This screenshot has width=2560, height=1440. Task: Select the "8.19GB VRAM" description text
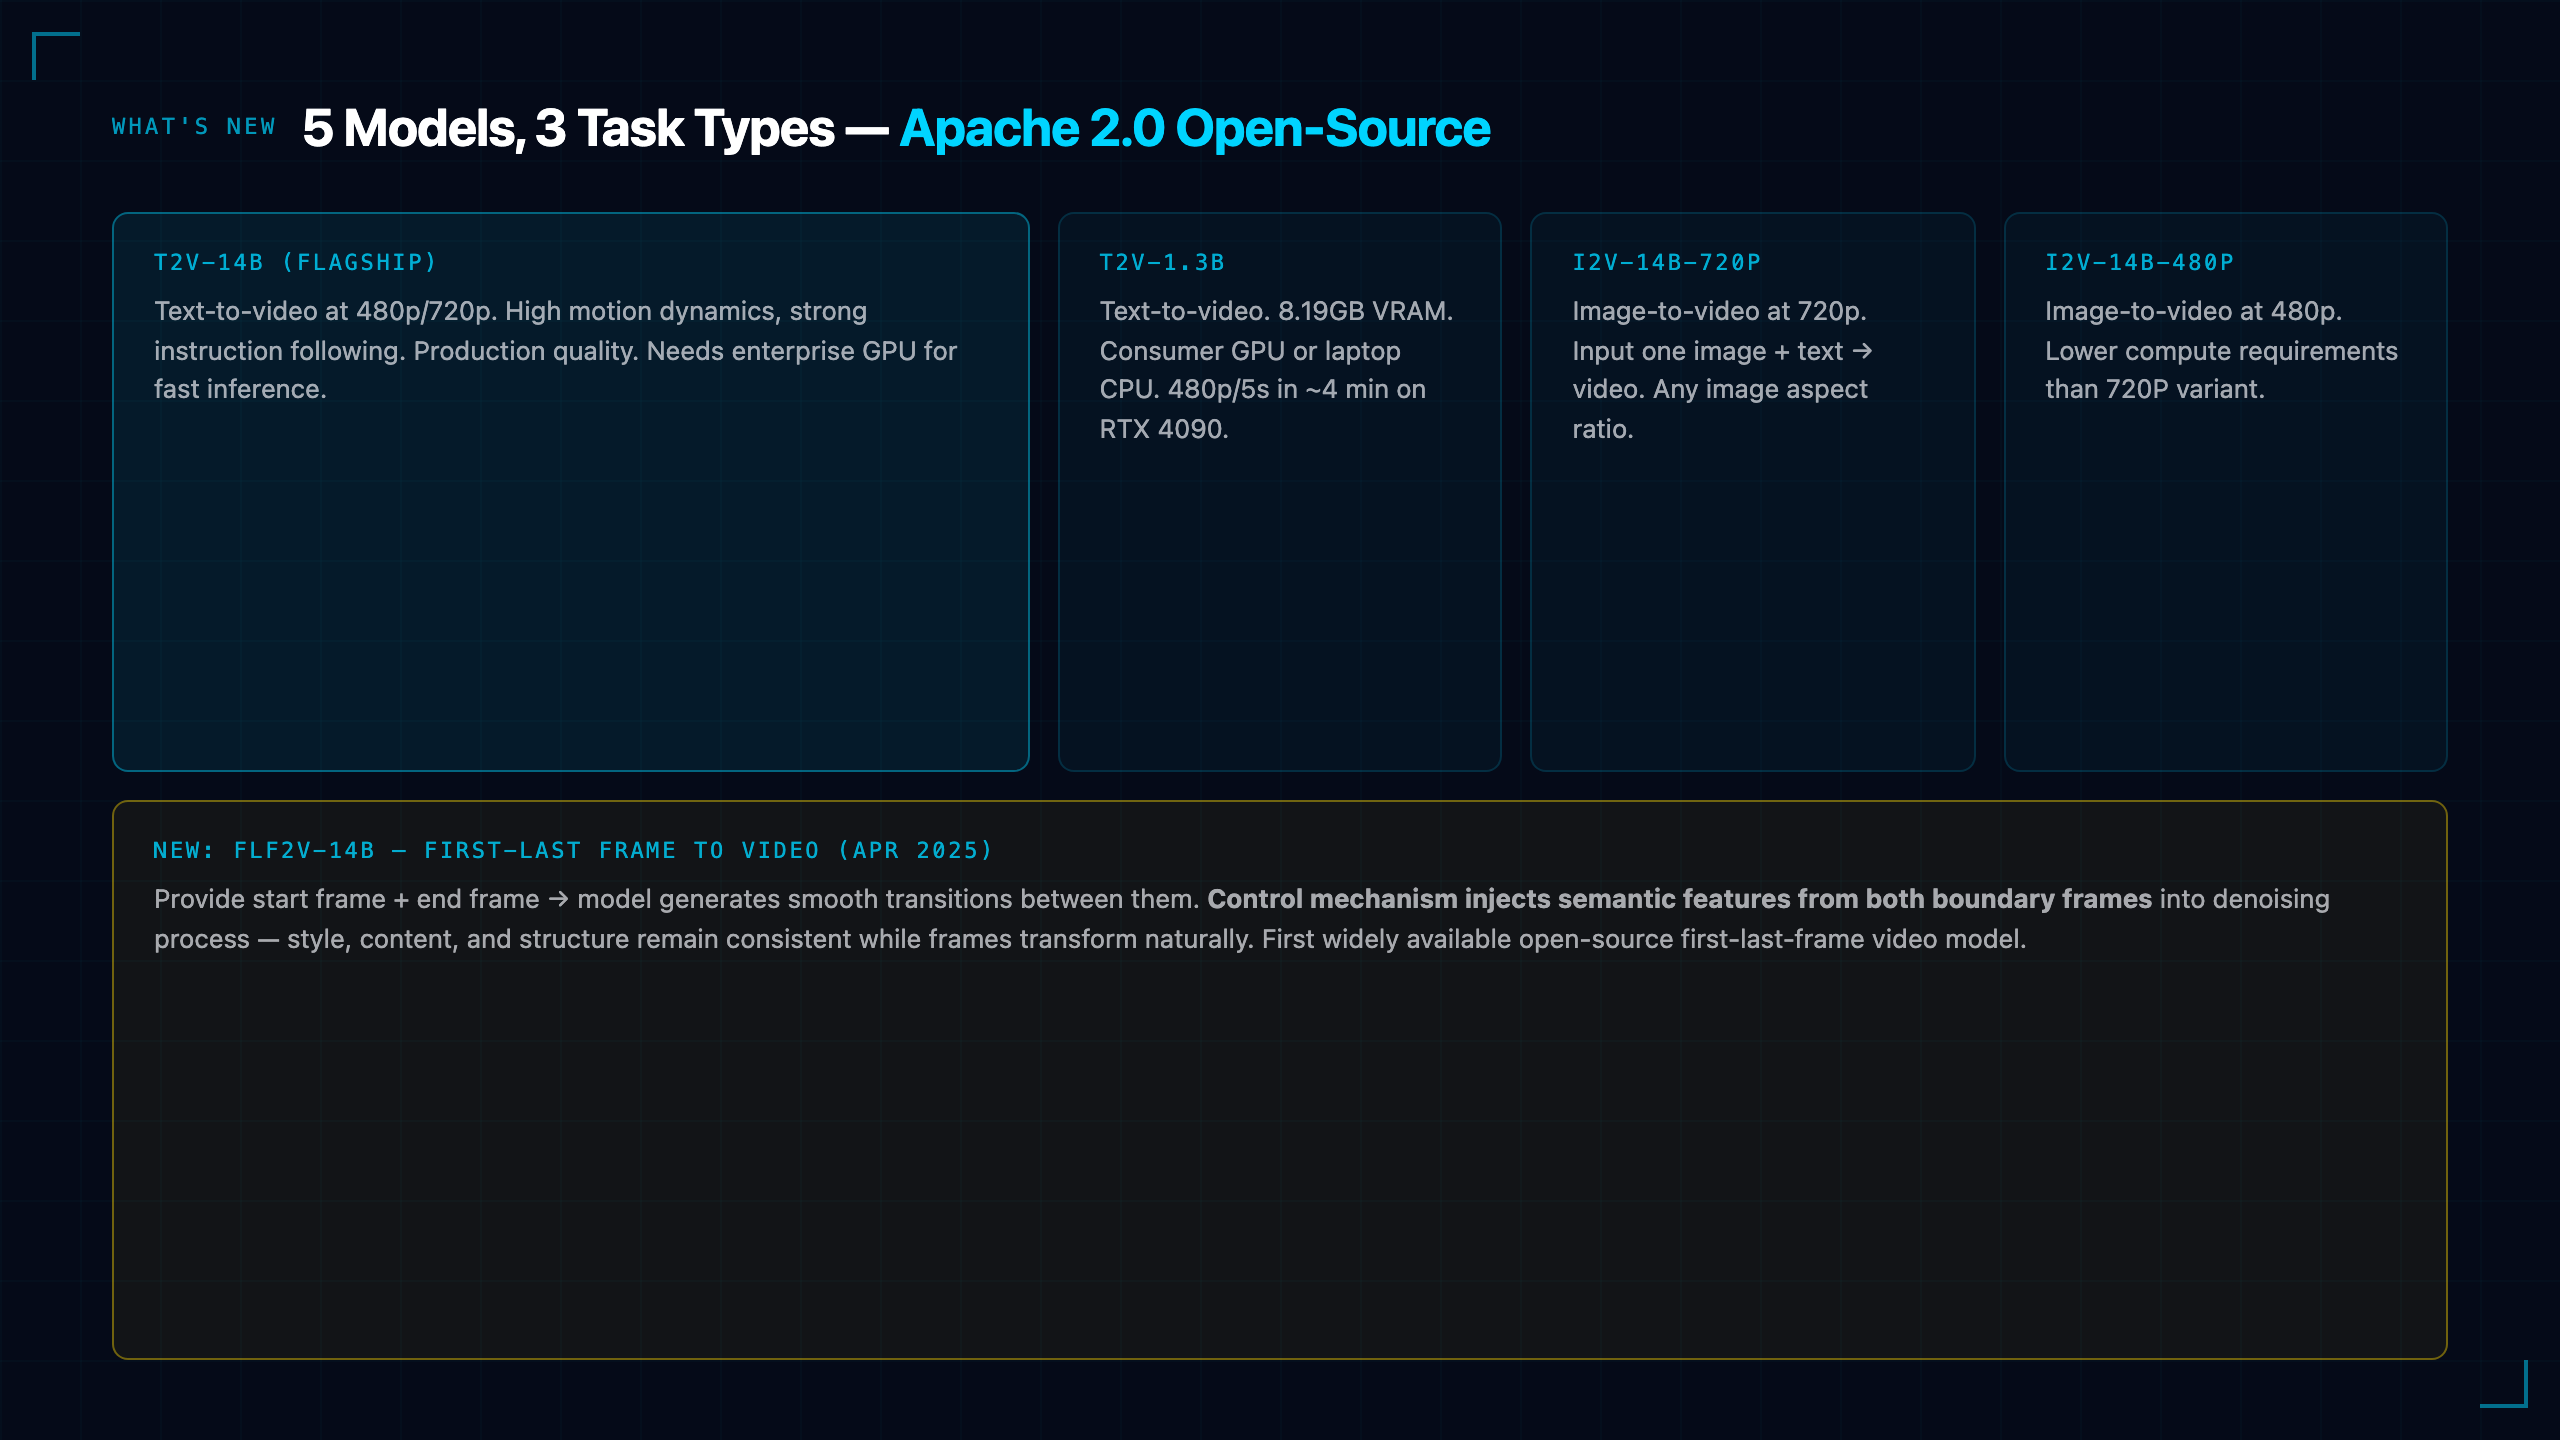click(x=1365, y=311)
